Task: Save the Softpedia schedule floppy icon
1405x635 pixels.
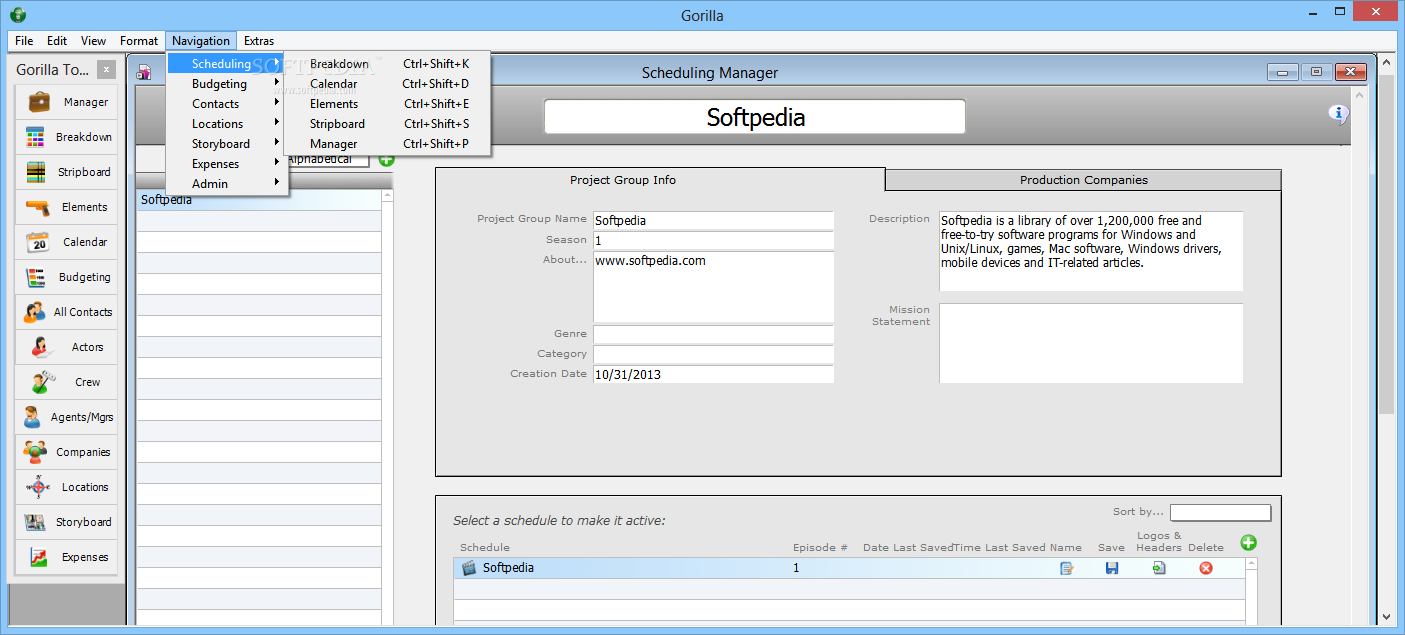Action: coord(1111,568)
